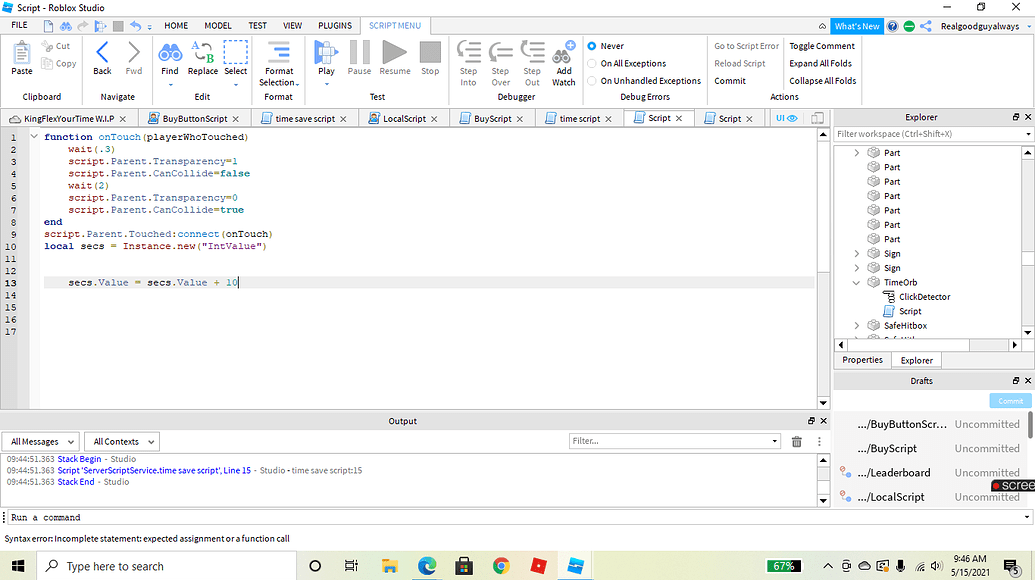This screenshot has height=580, width=1035.
Task: Open Find binoculars tool
Action: (x=170, y=52)
